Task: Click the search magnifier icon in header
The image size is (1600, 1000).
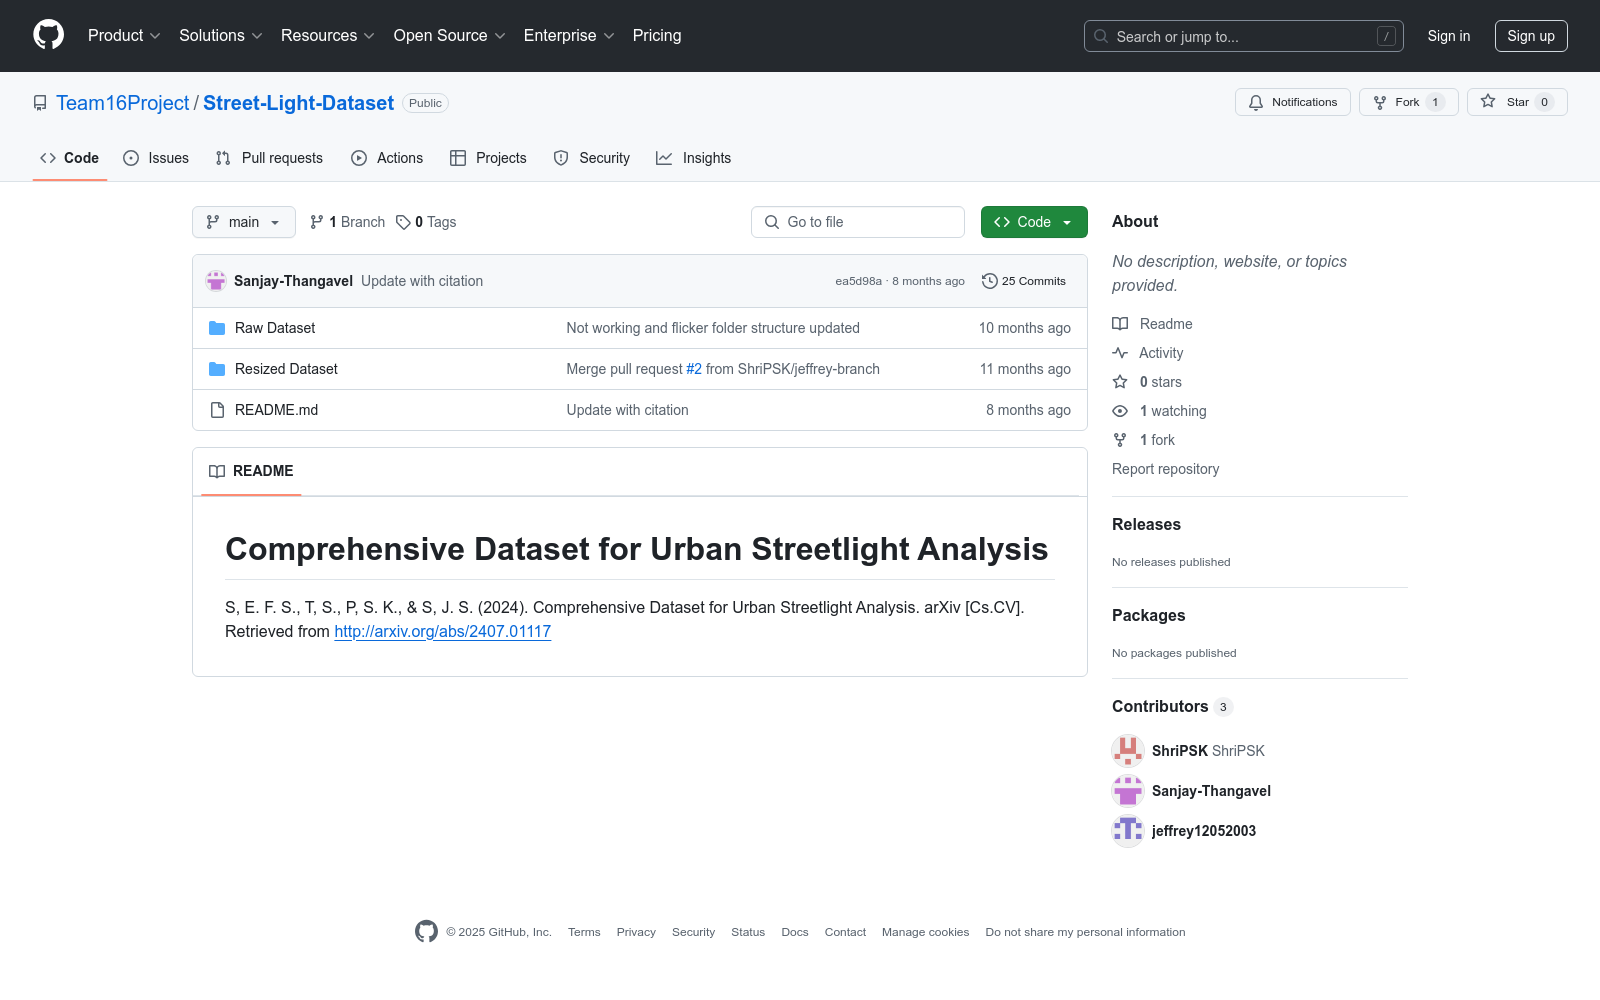Action: [x=1101, y=36]
